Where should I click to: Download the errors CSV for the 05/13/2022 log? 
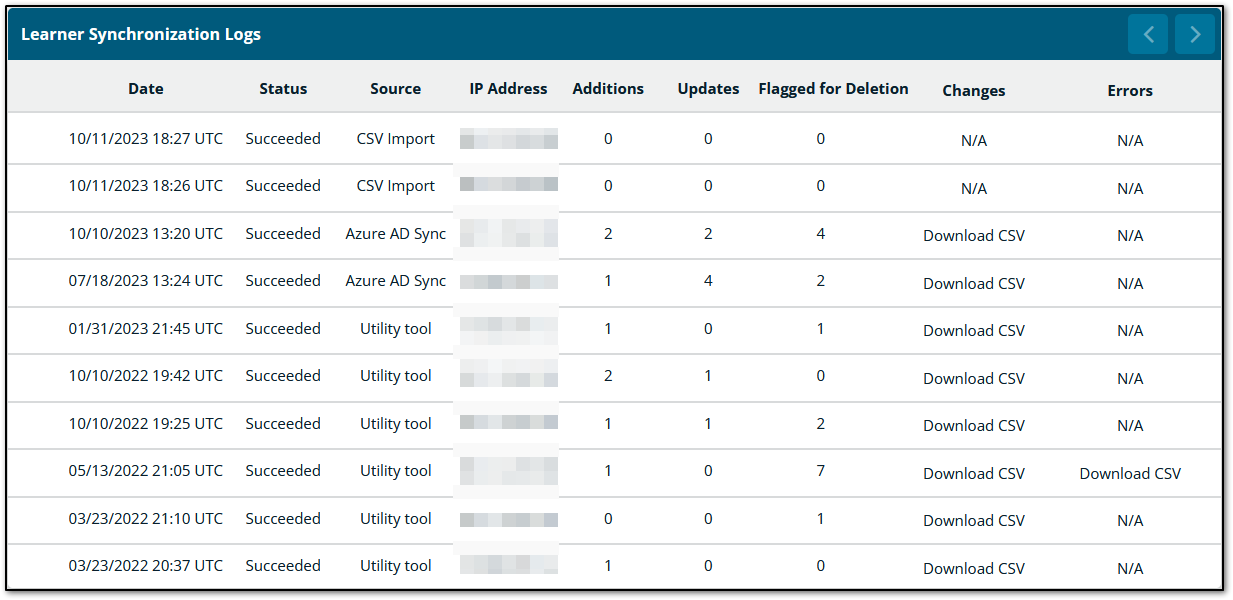[x=1130, y=473]
